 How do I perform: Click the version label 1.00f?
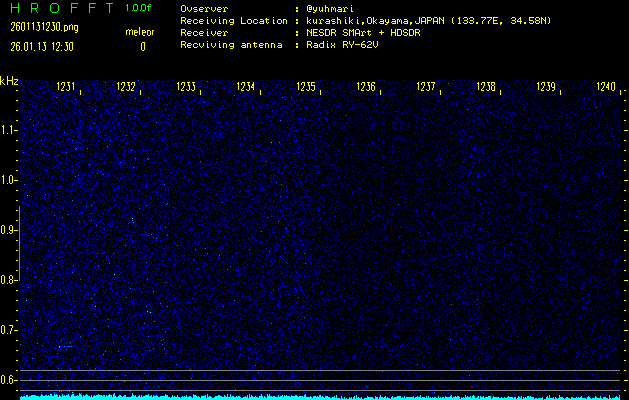pos(140,8)
